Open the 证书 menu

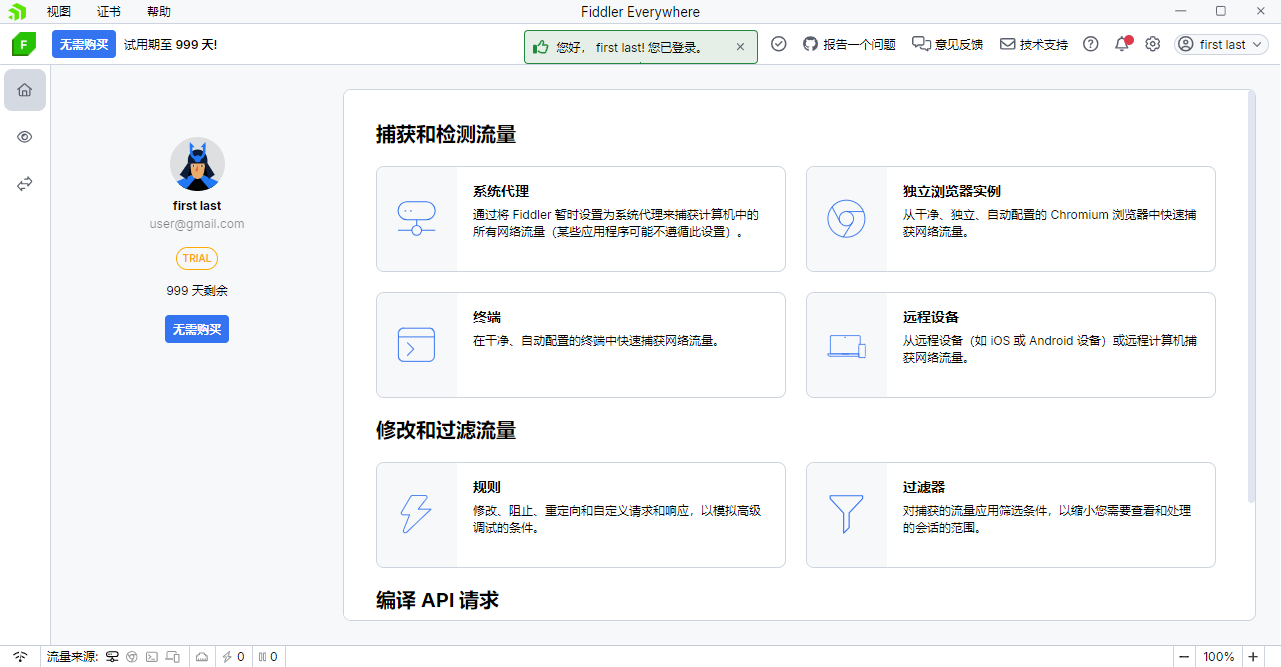pyautogui.click(x=109, y=12)
